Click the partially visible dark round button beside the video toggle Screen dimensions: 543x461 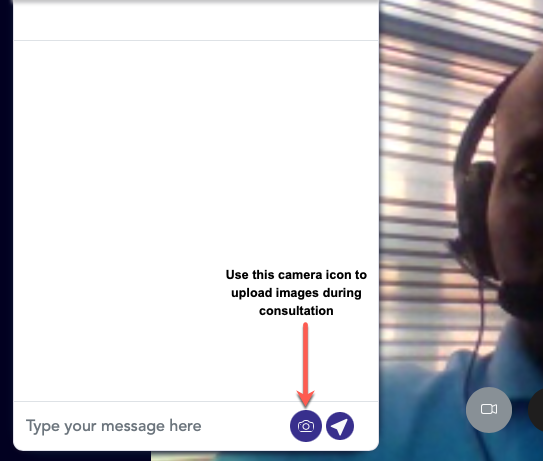tap(536, 410)
